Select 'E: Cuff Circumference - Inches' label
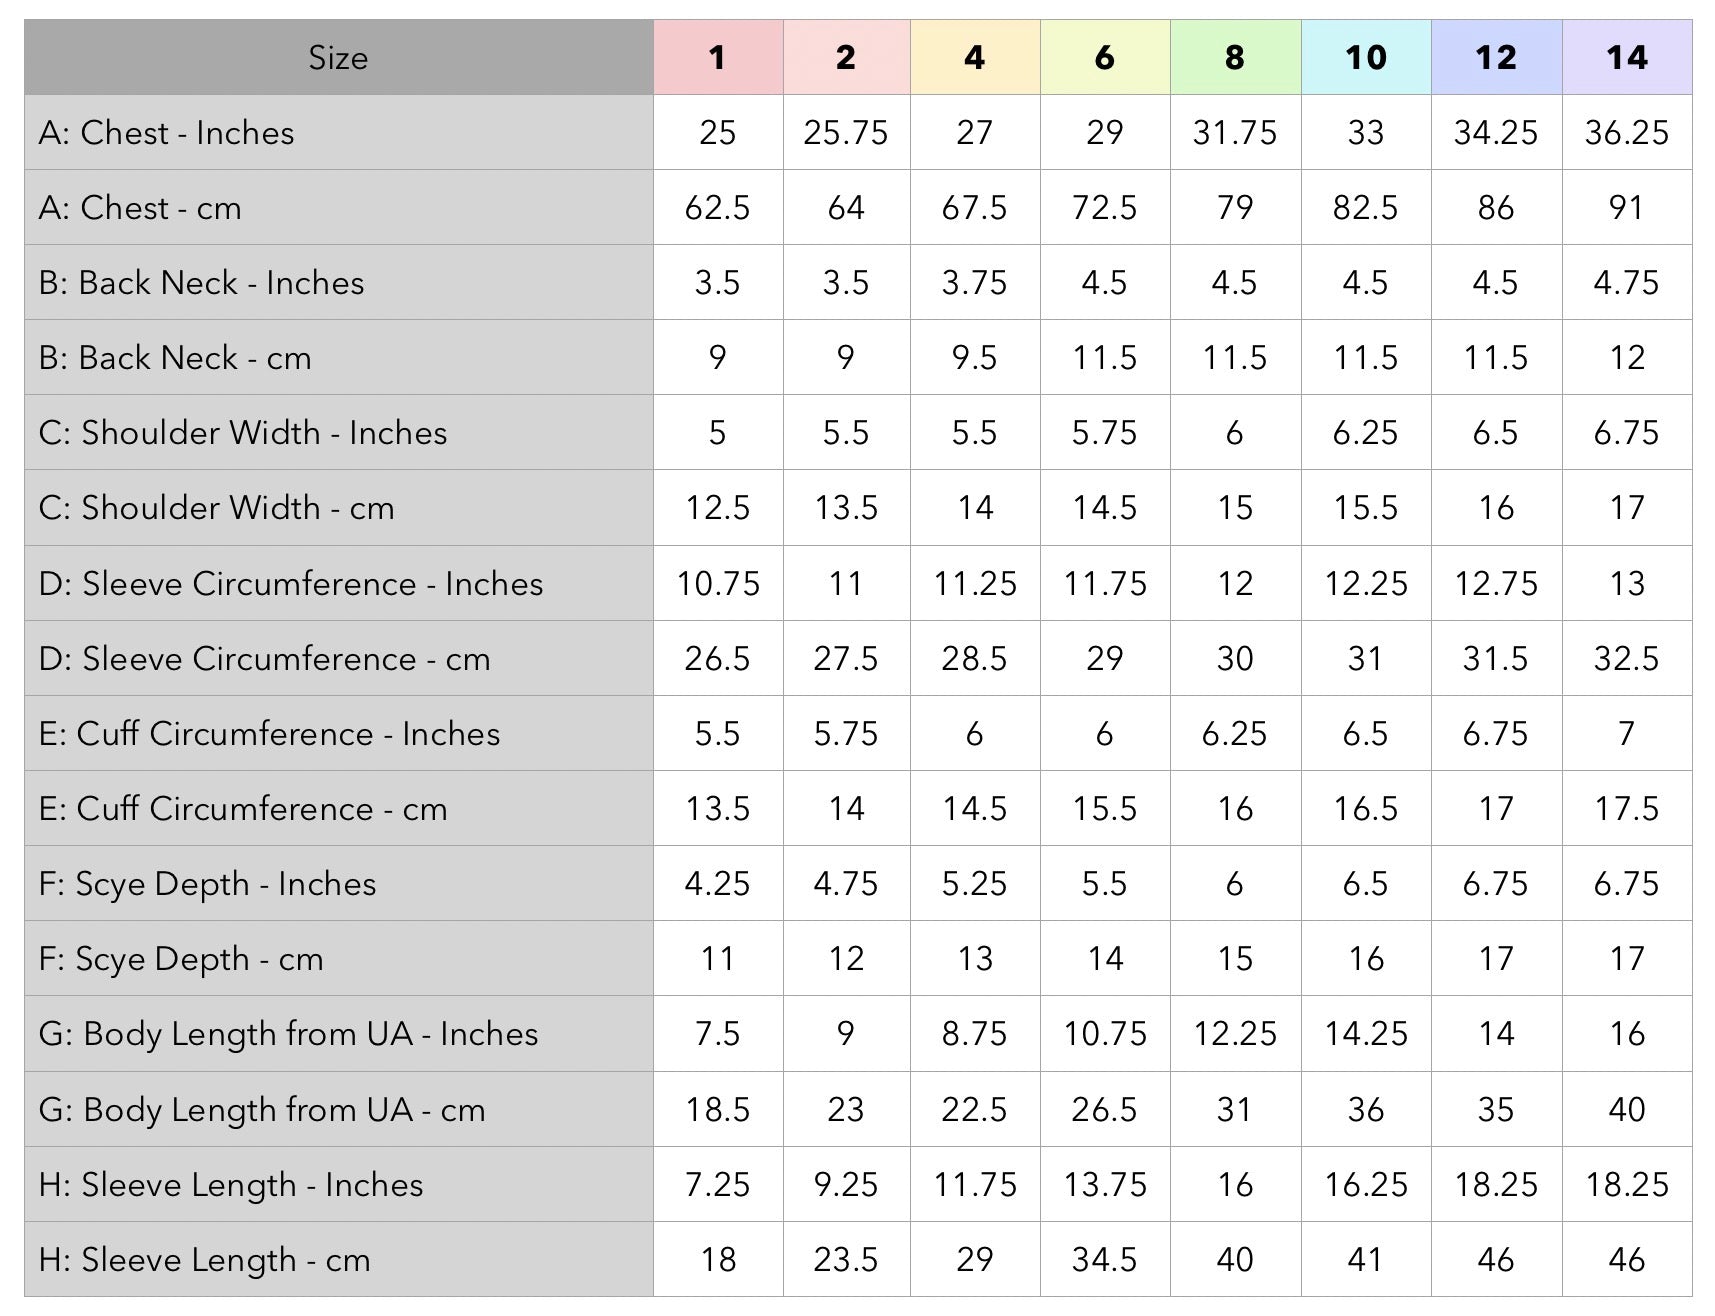Viewport: 1715px width, 1316px height. tap(269, 734)
